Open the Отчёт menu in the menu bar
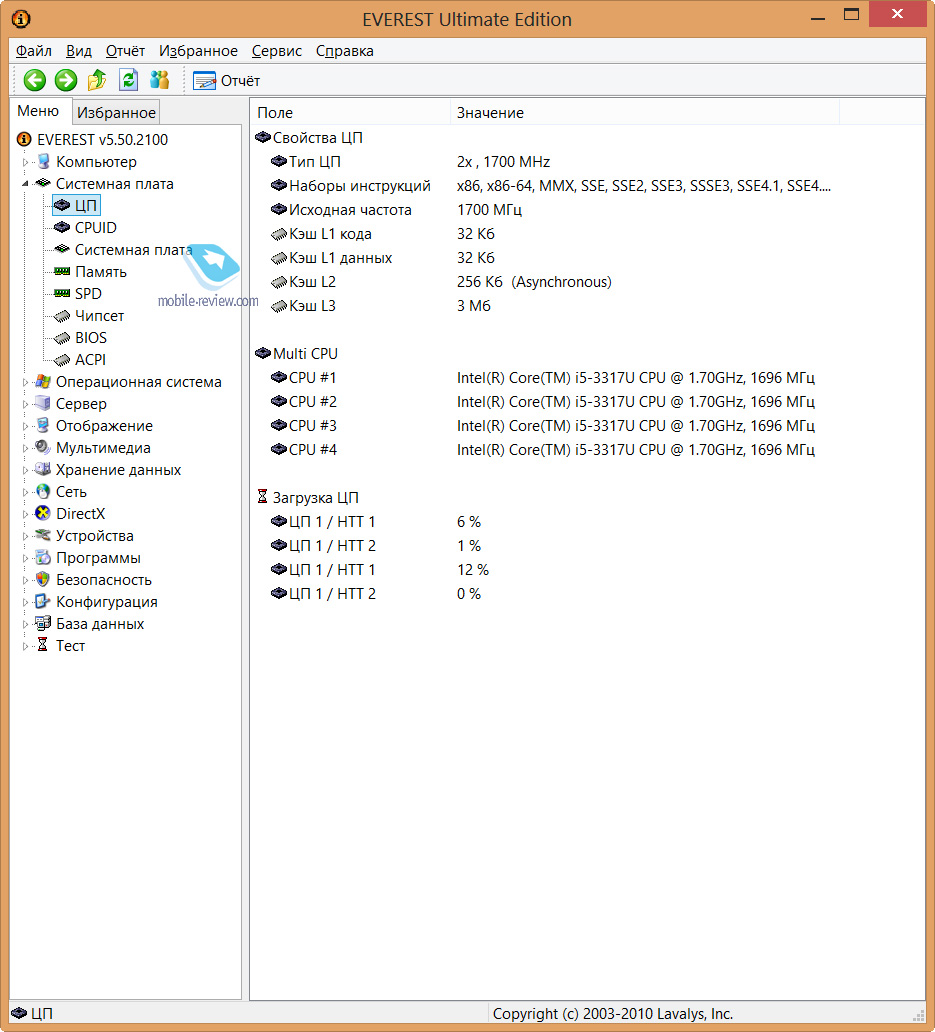 pyautogui.click(x=125, y=51)
